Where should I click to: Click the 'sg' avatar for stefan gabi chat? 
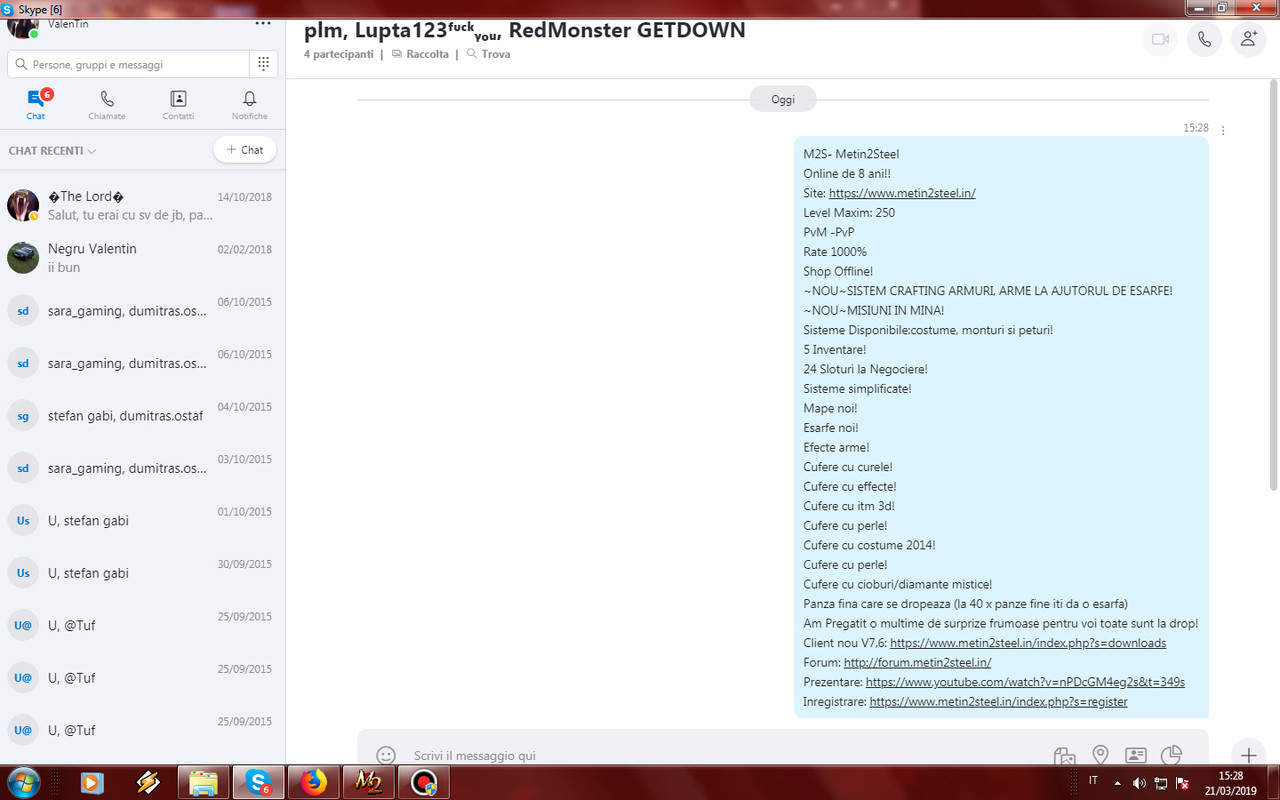(23, 415)
